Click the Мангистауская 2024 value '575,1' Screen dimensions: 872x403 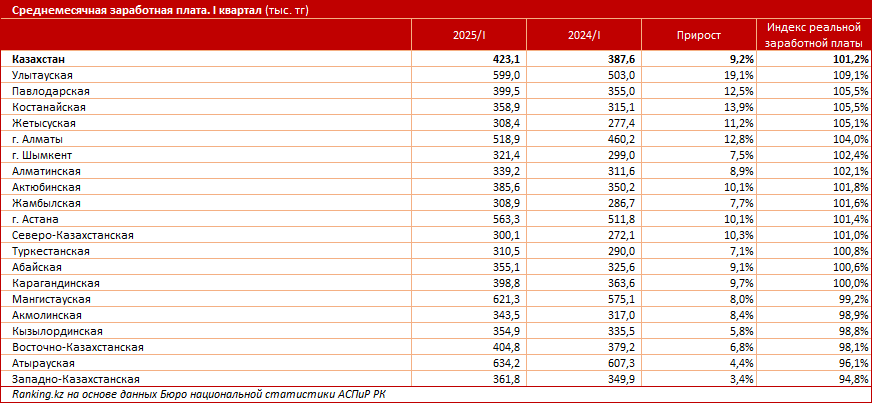(623, 299)
